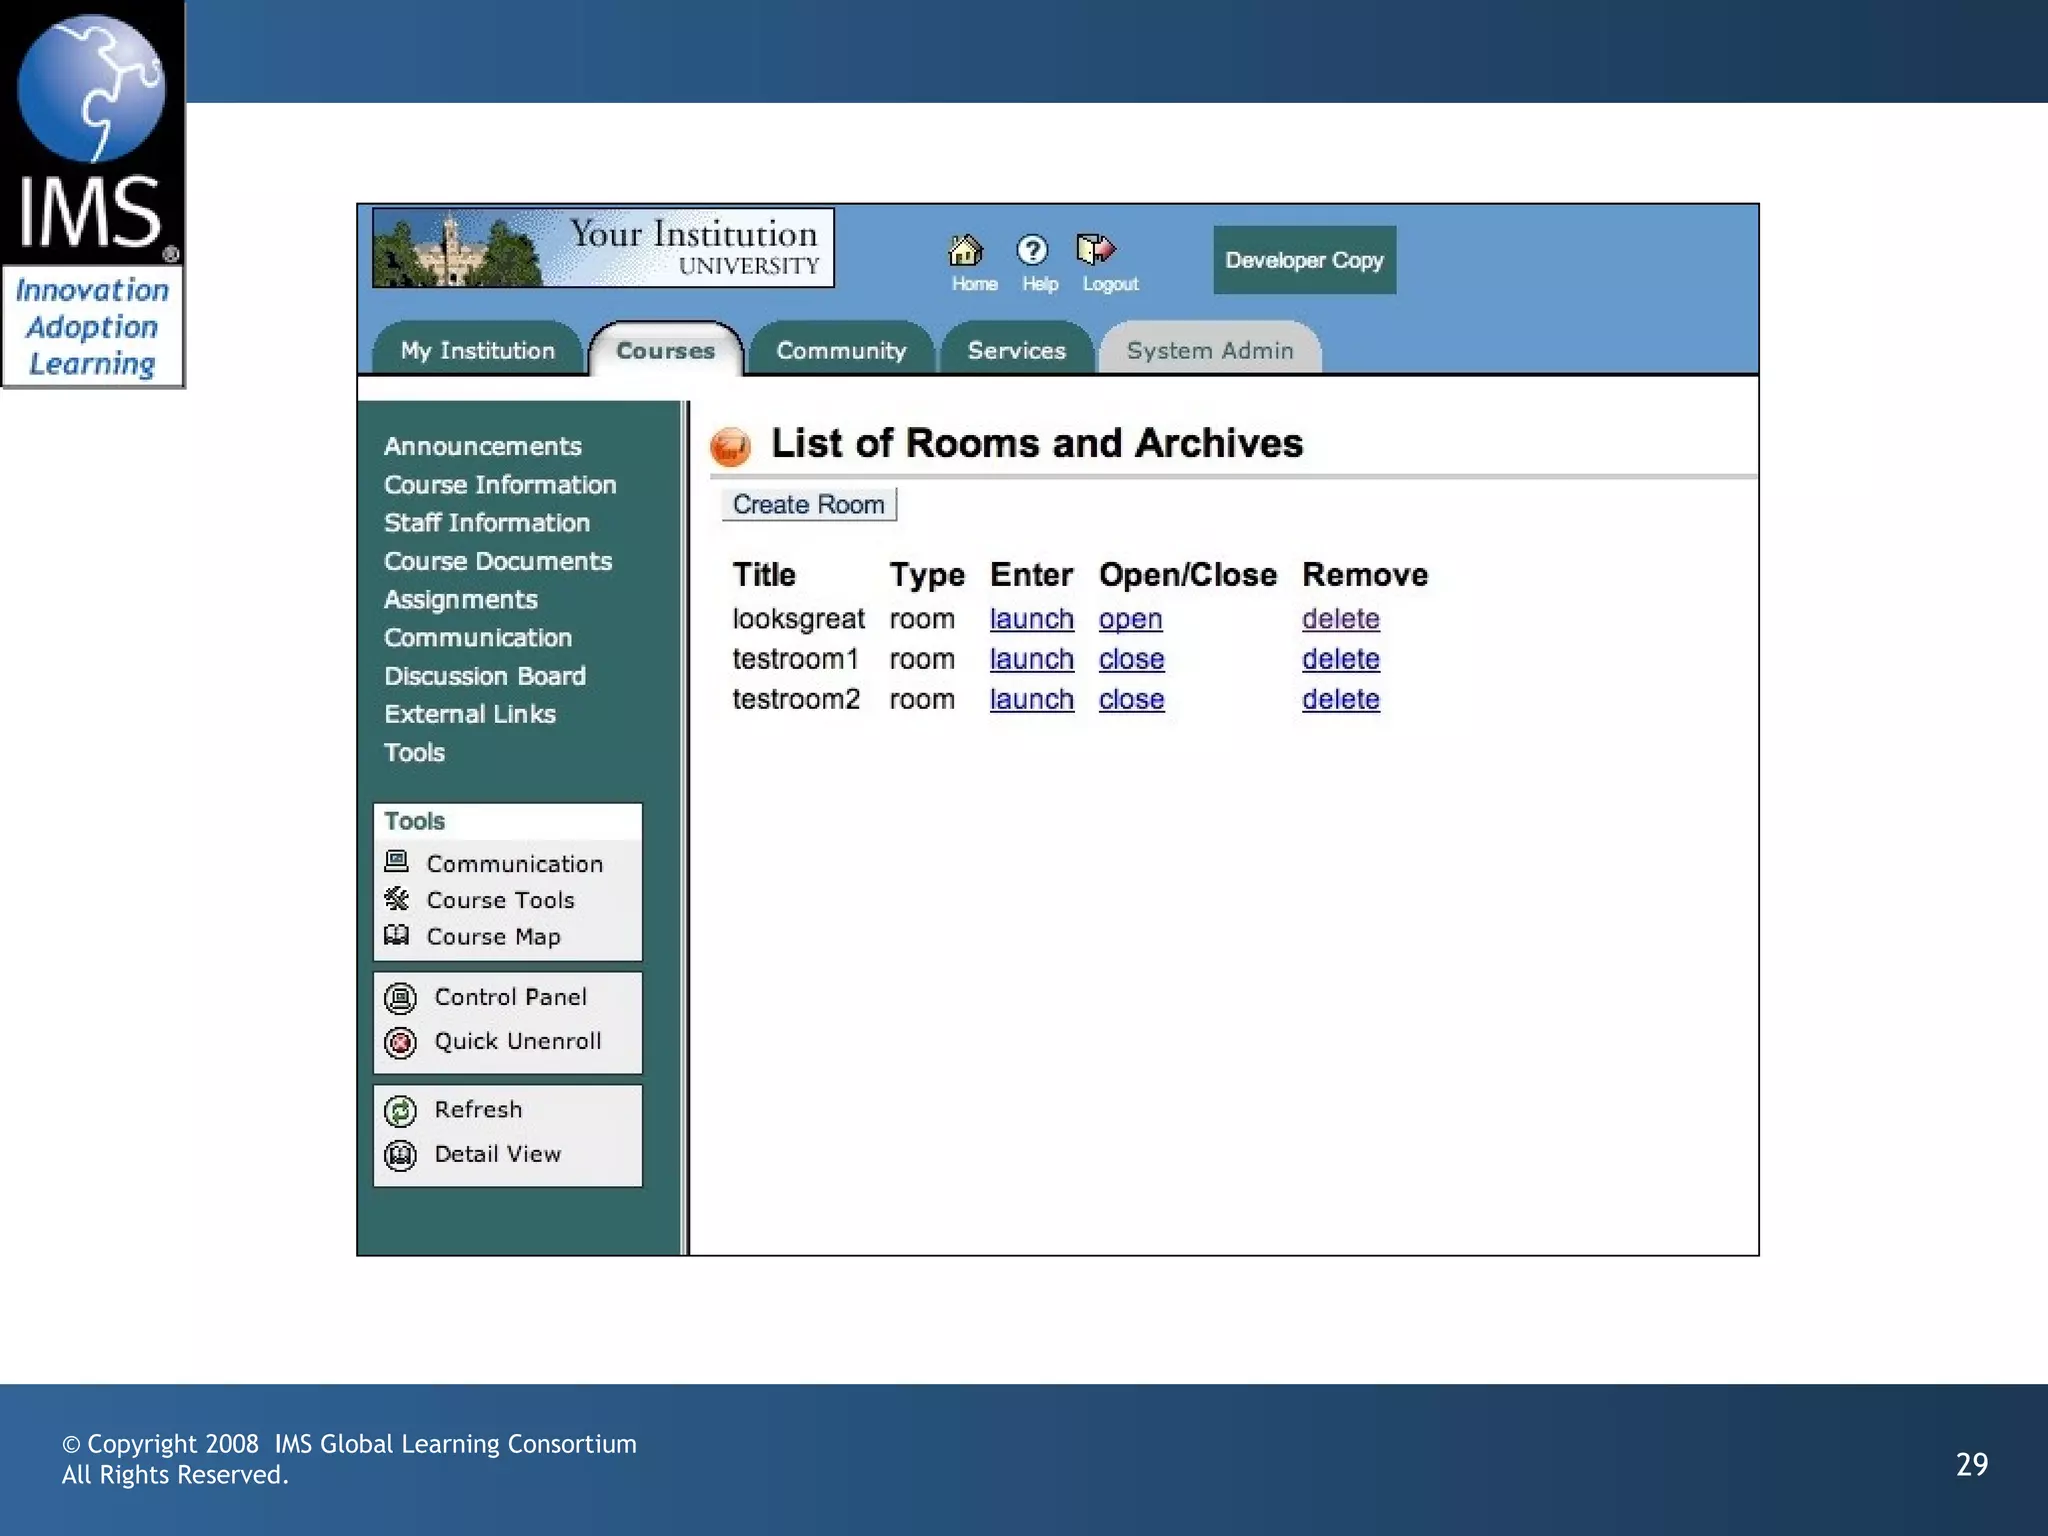Open Help question mark icon
Screen dimensions: 2048x1536
(x=1032, y=250)
